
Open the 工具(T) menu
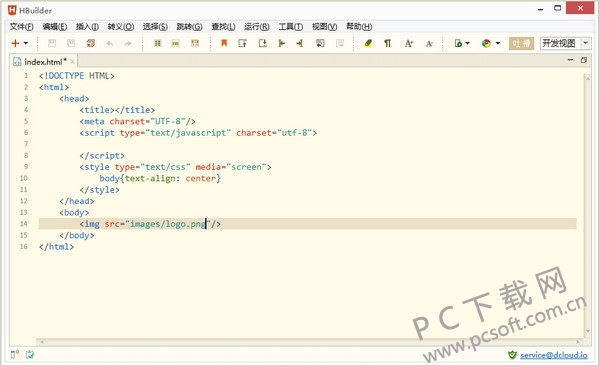(291, 26)
